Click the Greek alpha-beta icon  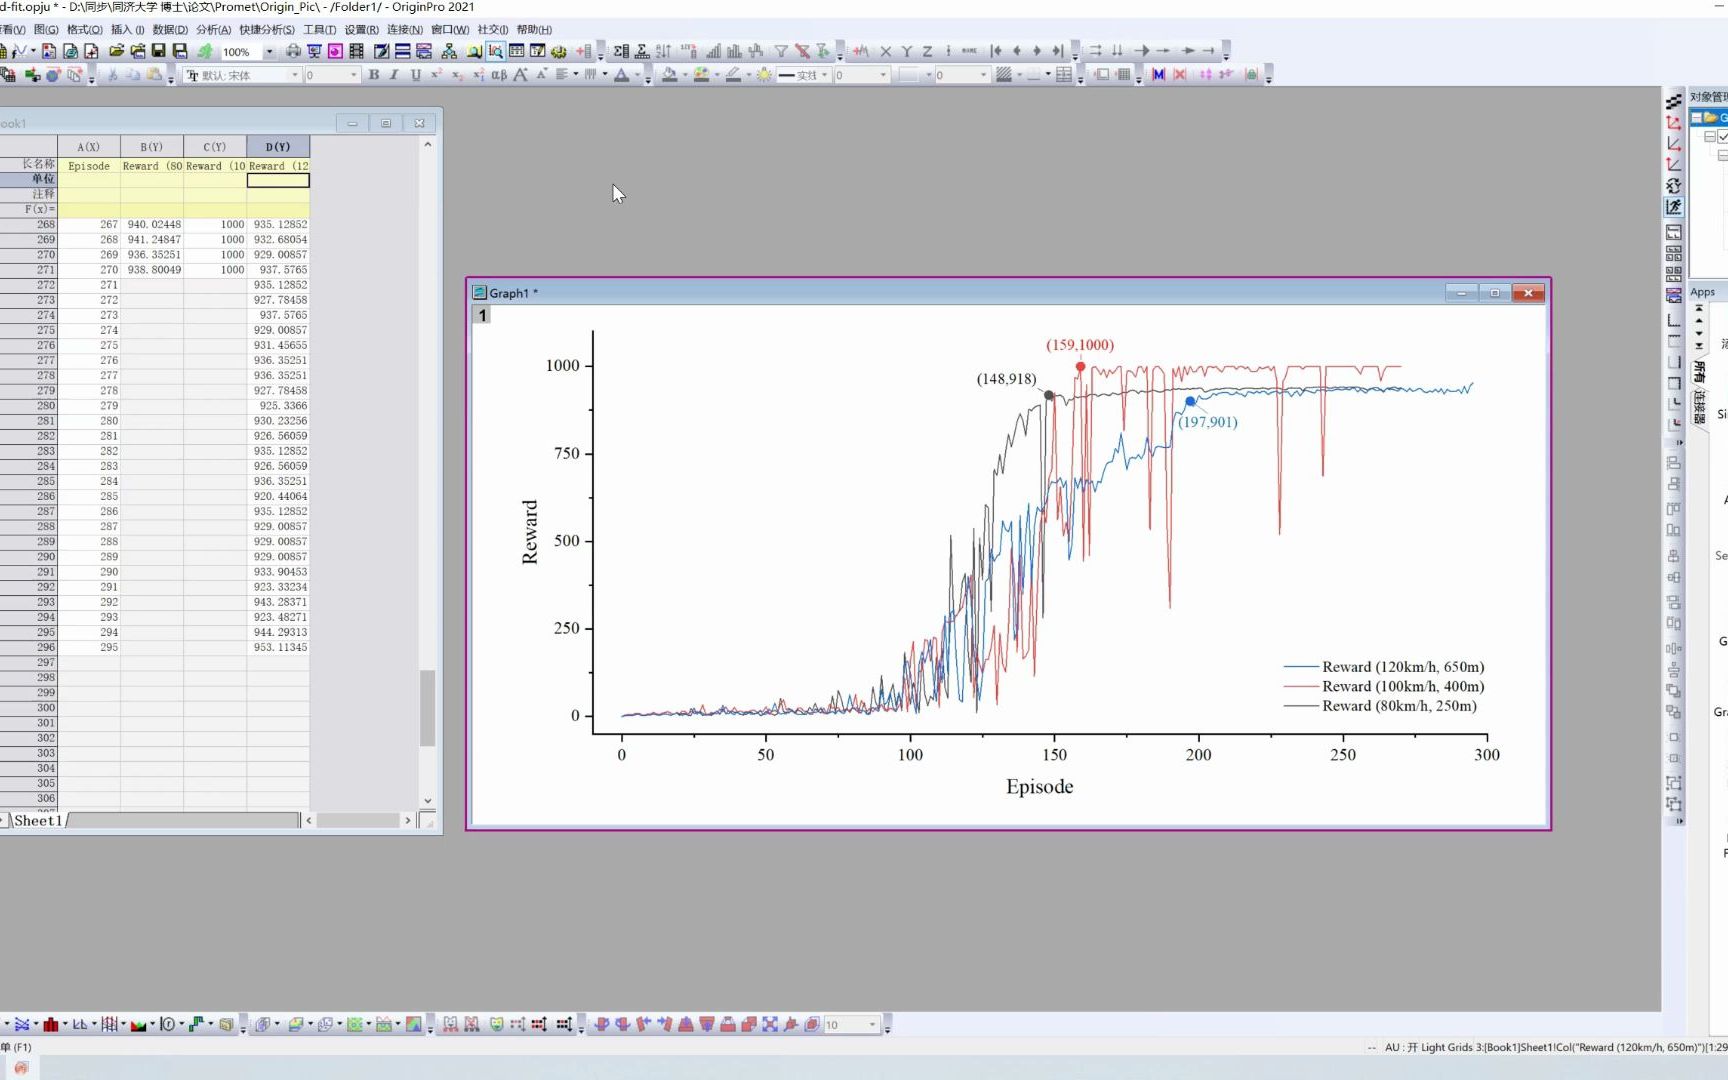tap(499, 75)
